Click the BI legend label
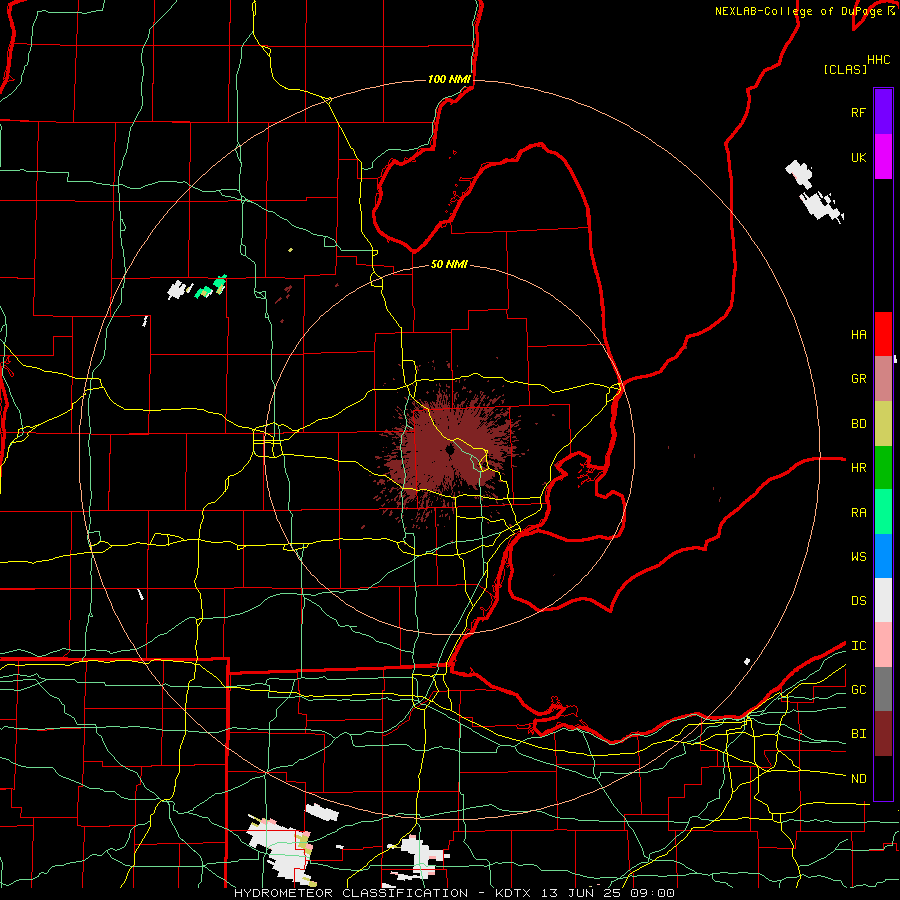This screenshot has height=900, width=900. coord(858,734)
